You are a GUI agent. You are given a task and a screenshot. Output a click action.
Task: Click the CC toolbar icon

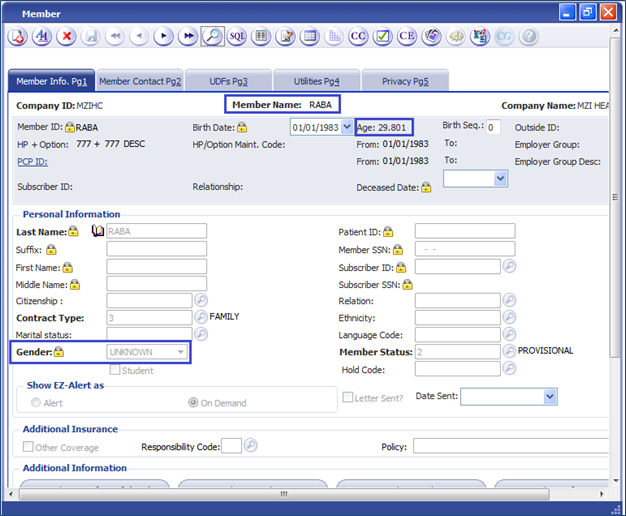click(x=358, y=37)
